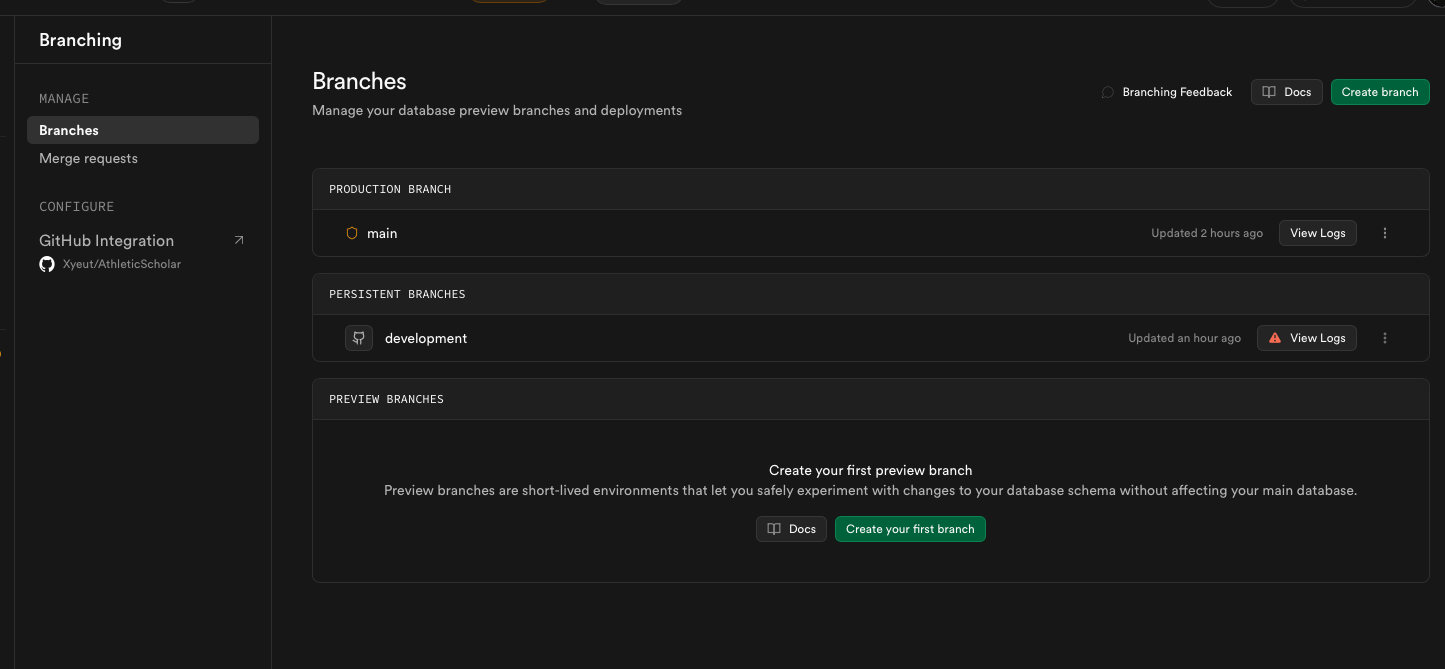1445x669 pixels.
Task: Click the GitHub icon next to development branch
Action: point(359,338)
